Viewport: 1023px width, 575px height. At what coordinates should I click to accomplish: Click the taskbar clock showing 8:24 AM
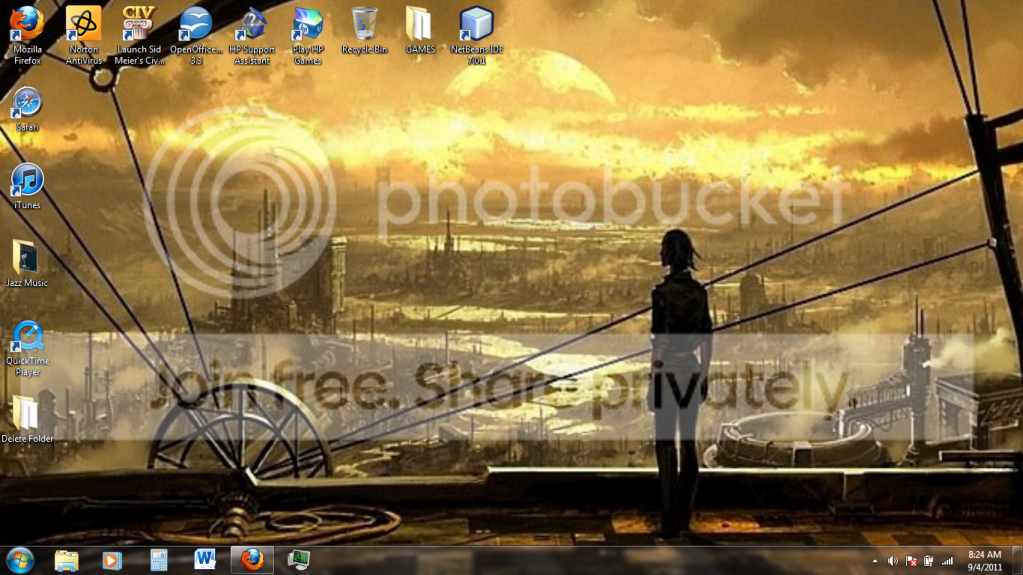[985, 561]
